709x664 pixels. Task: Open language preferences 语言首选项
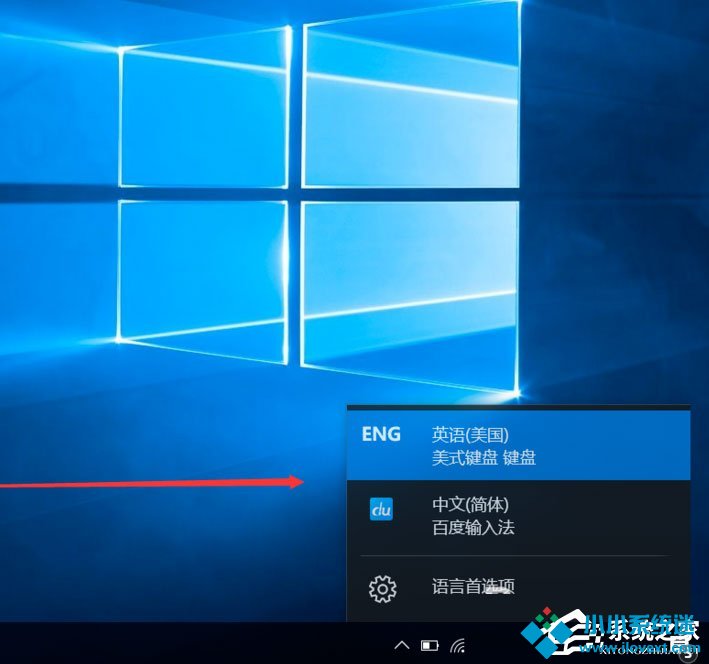[518, 588]
